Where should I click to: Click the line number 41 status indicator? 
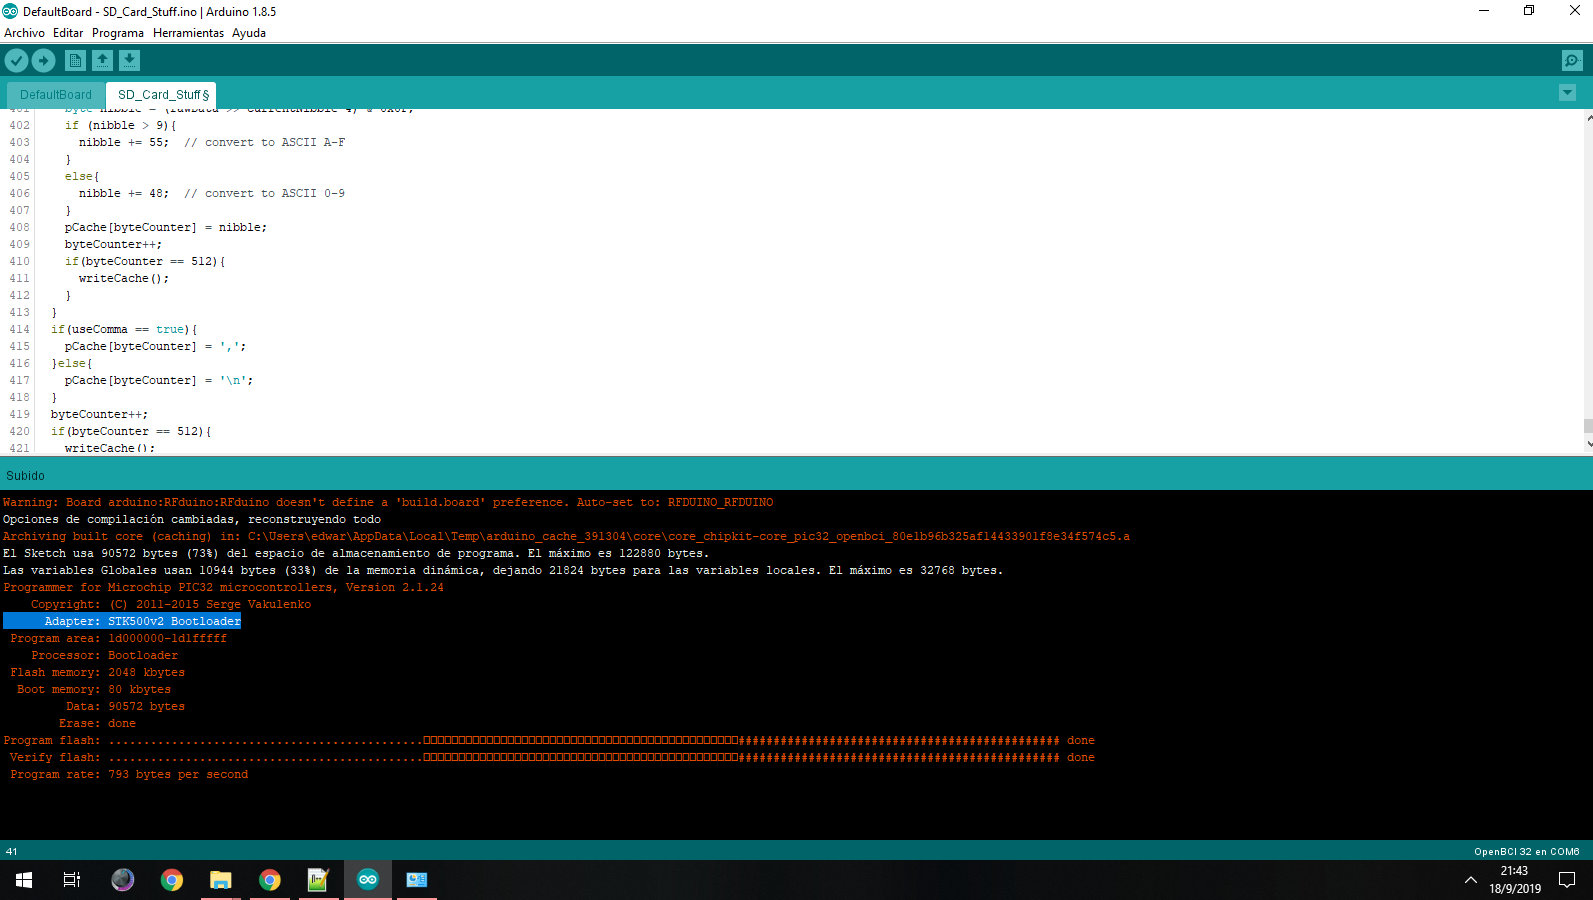pos(12,852)
